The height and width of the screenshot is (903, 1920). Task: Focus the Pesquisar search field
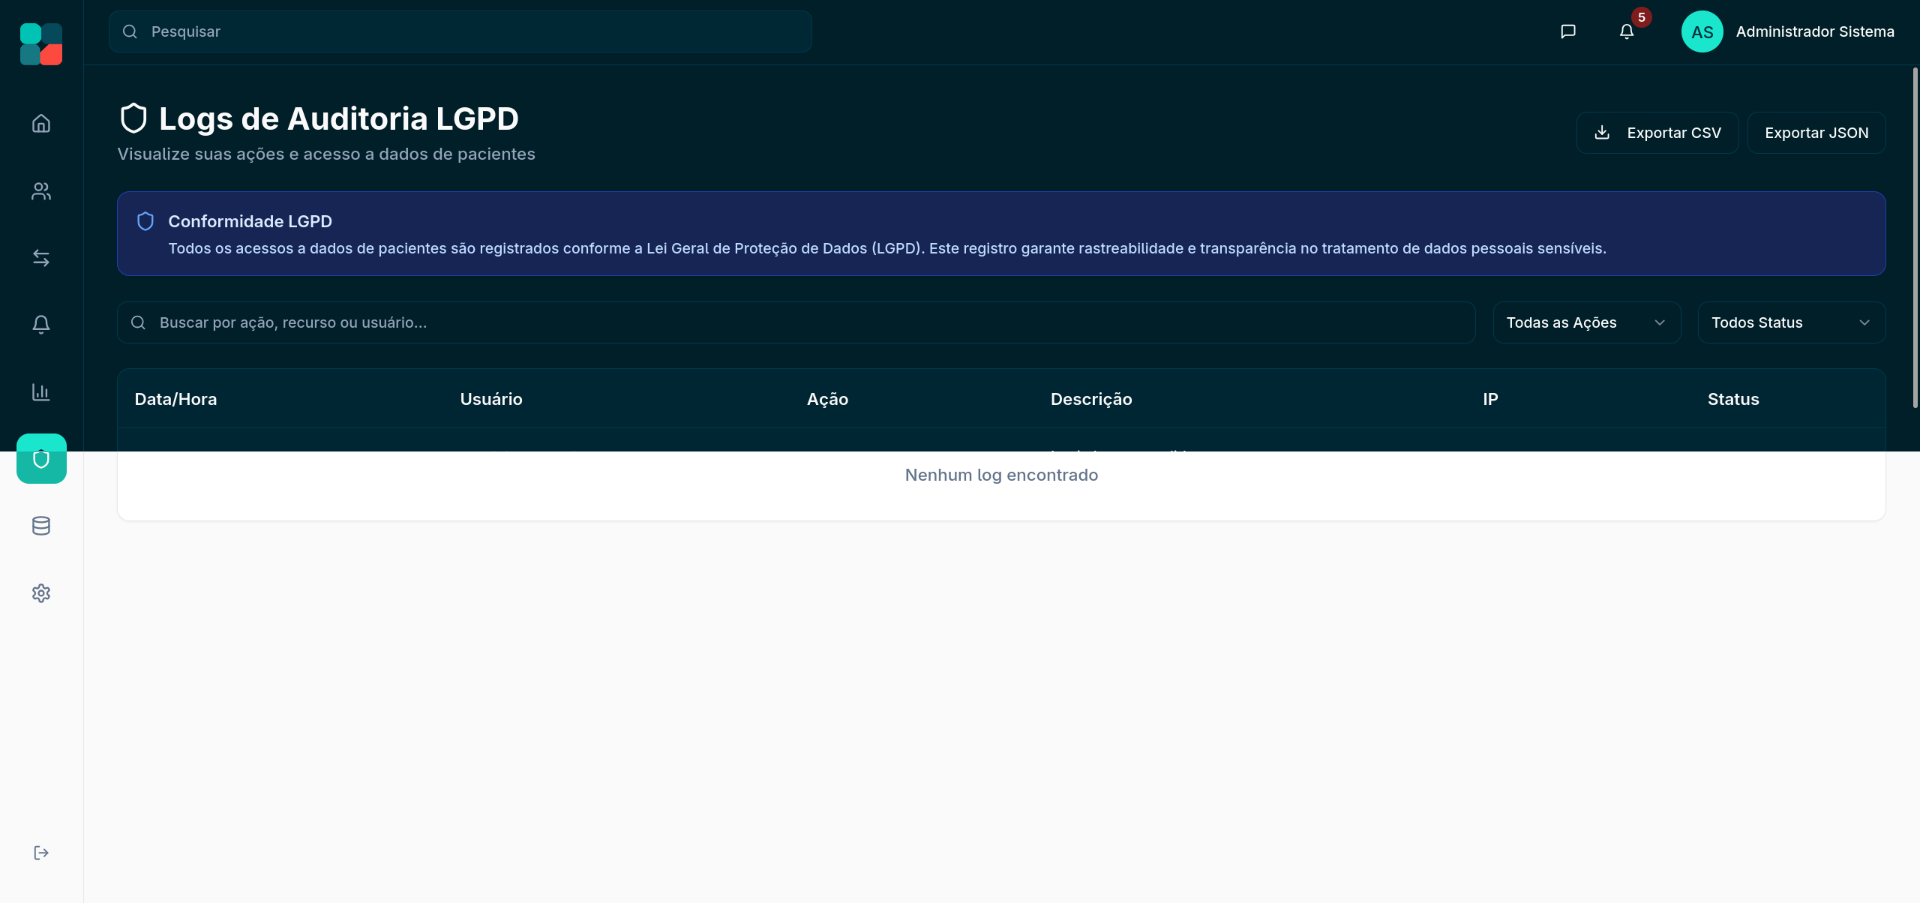click(x=460, y=32)
